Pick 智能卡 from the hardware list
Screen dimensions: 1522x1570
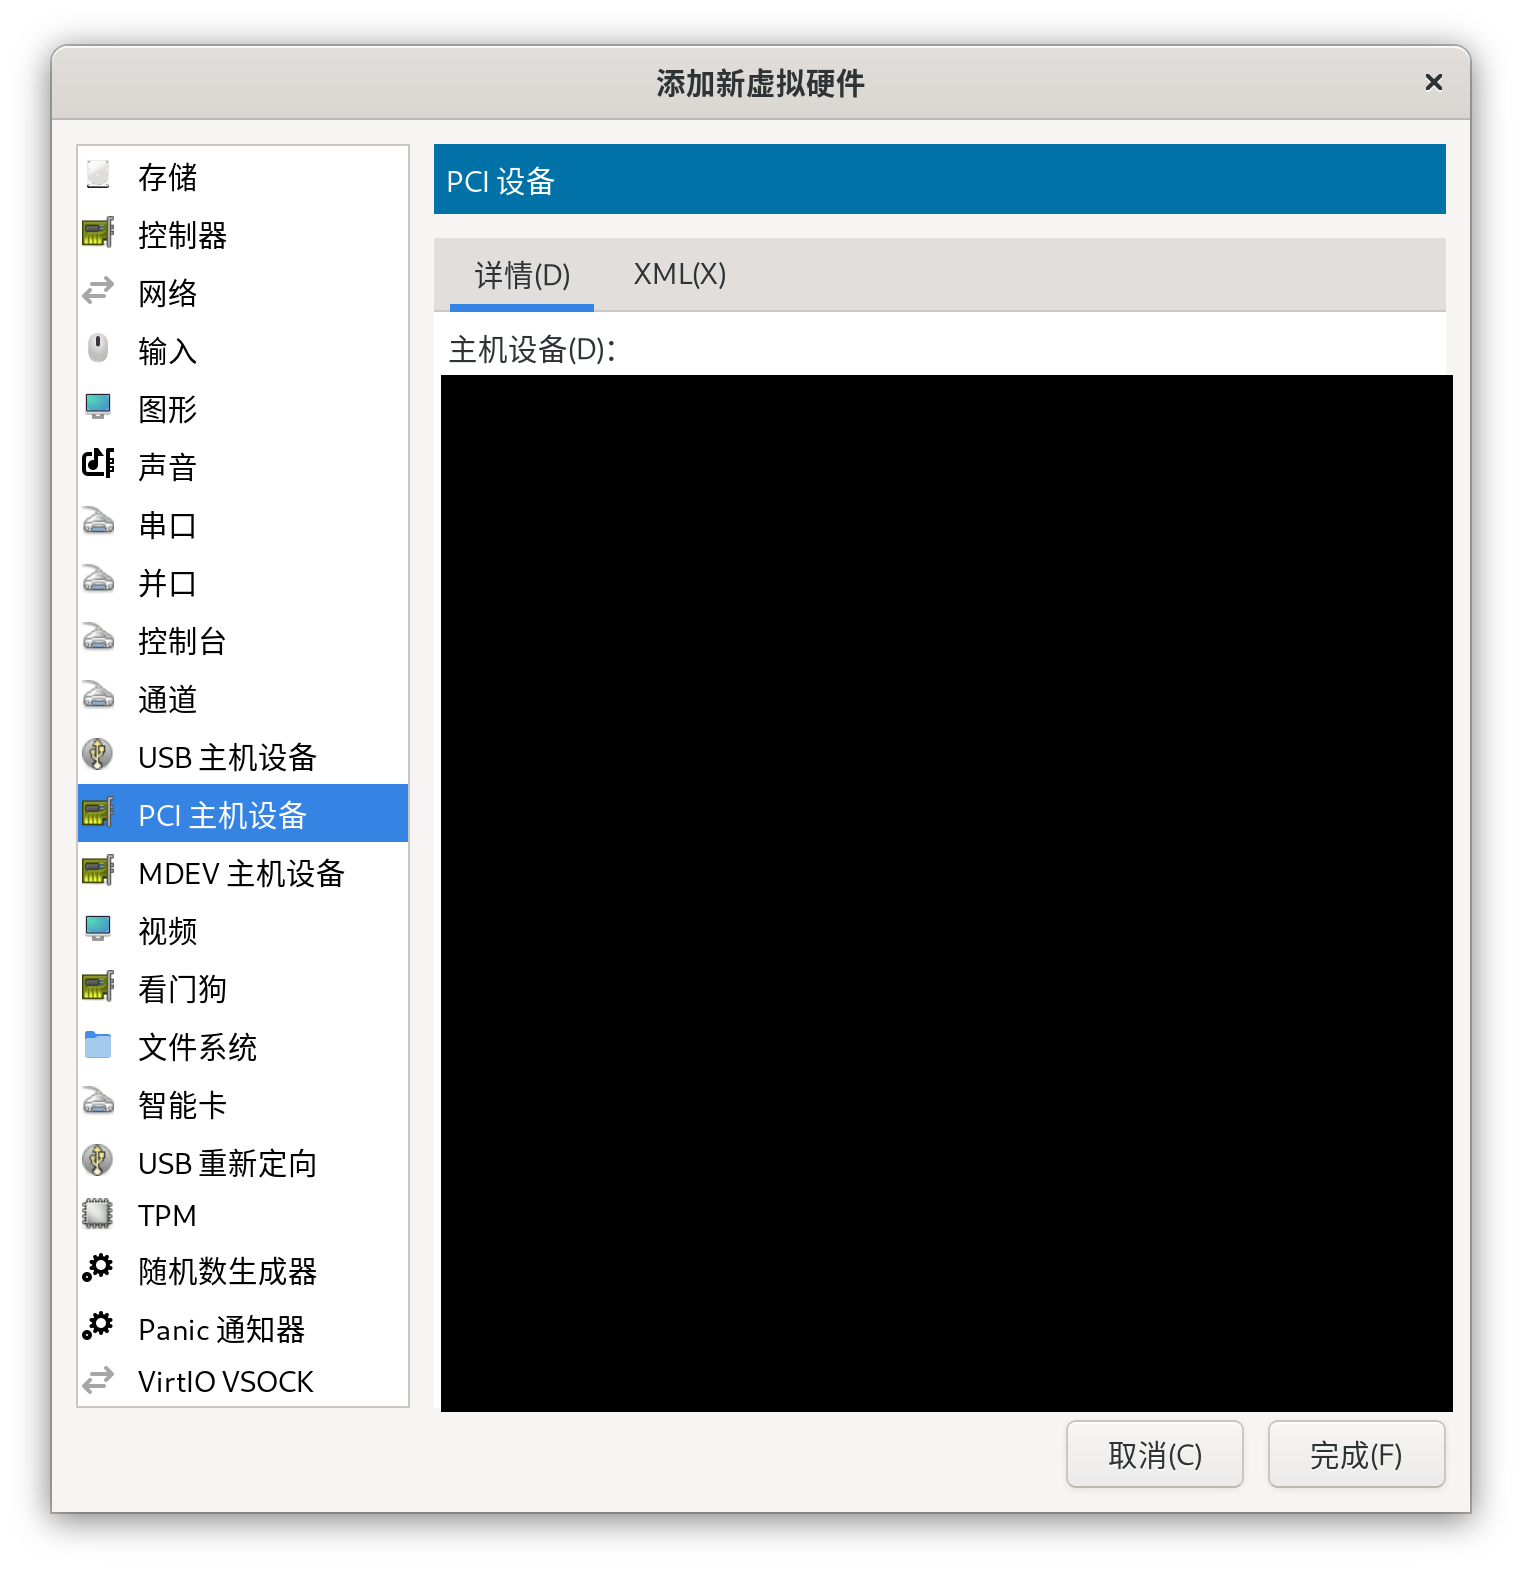click(x=243, y=1105)
